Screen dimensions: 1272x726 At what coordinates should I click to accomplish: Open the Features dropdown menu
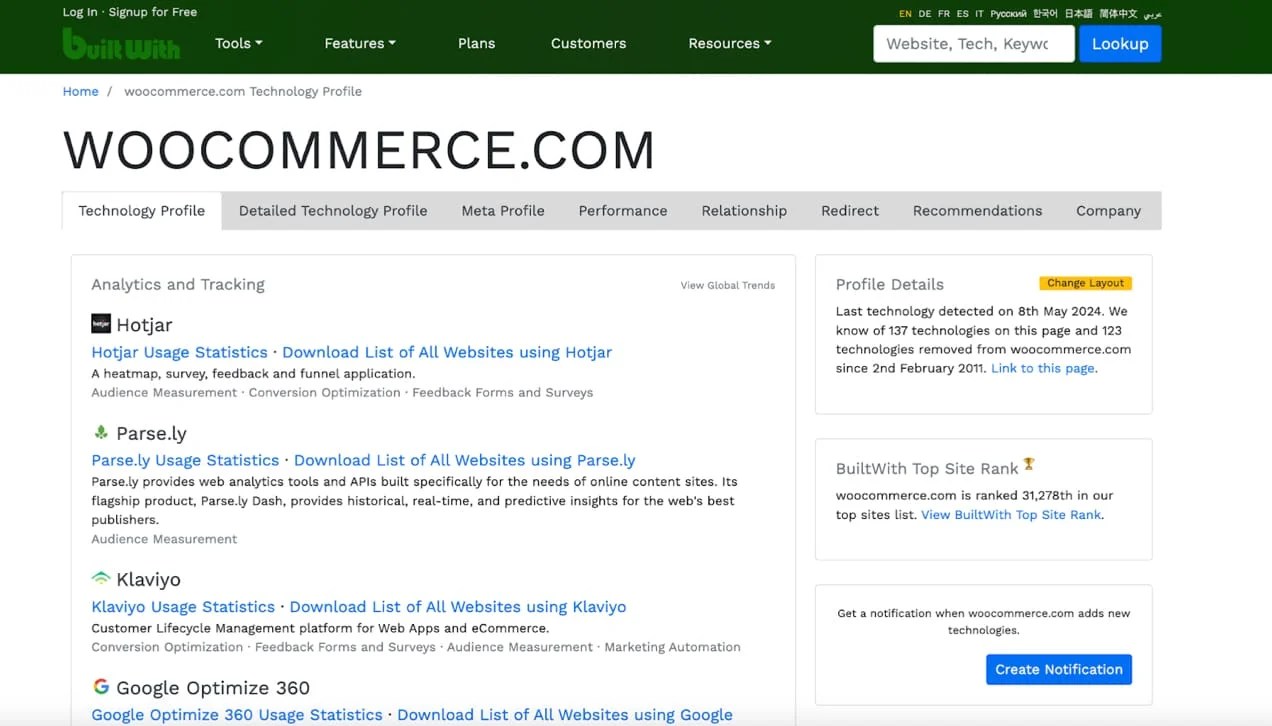[360, 43]
